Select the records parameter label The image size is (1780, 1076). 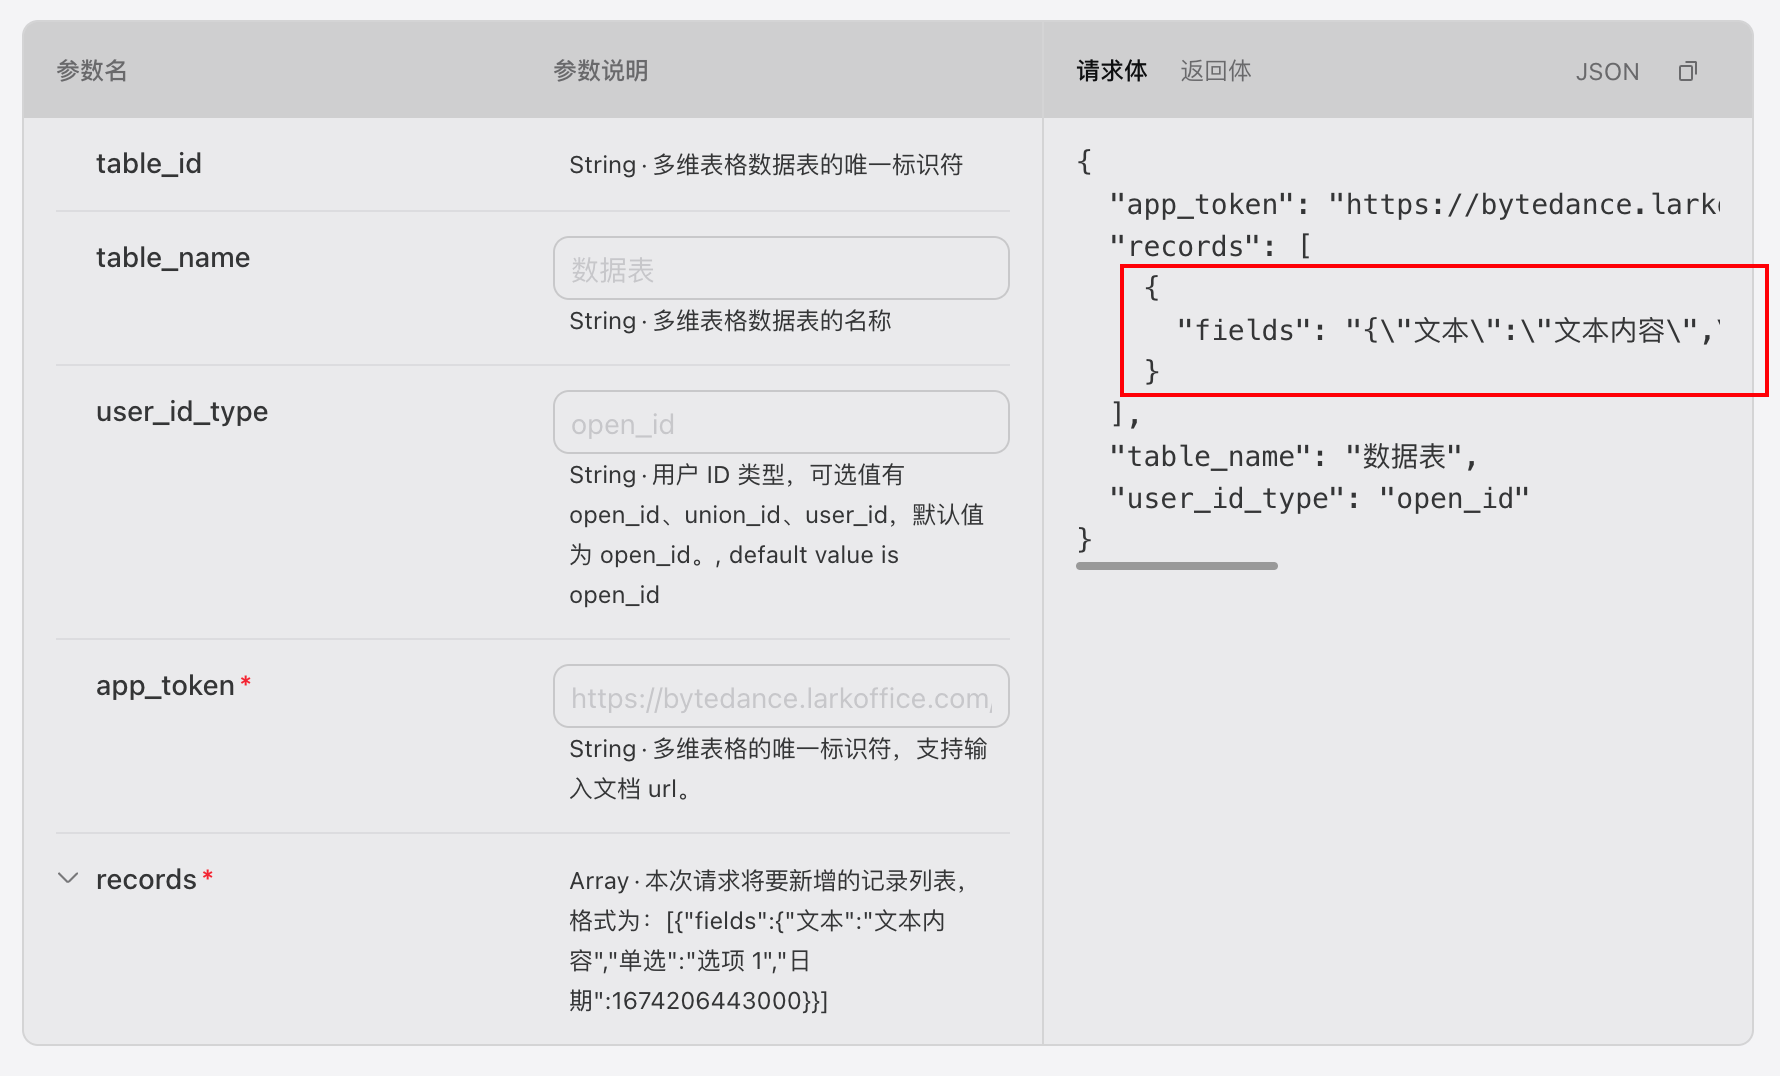[146, 879]
